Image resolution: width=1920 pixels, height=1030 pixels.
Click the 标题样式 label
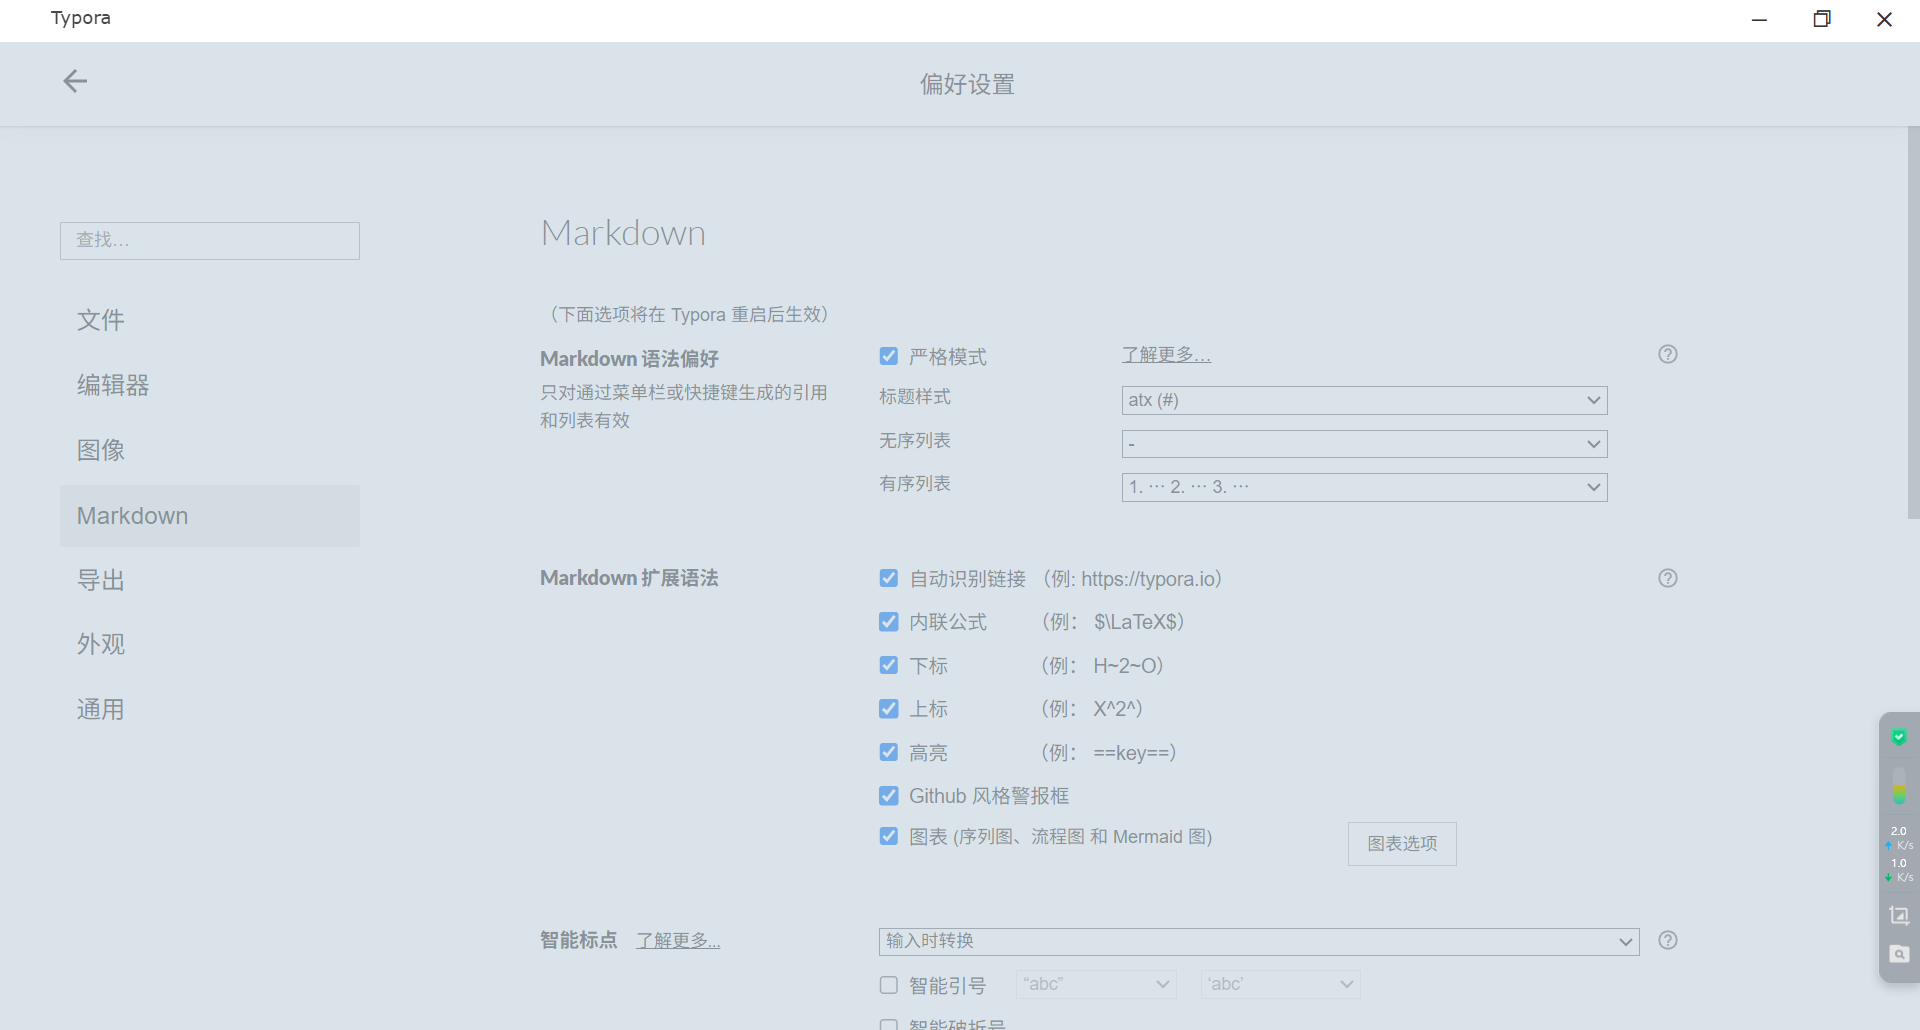(914, 397)
